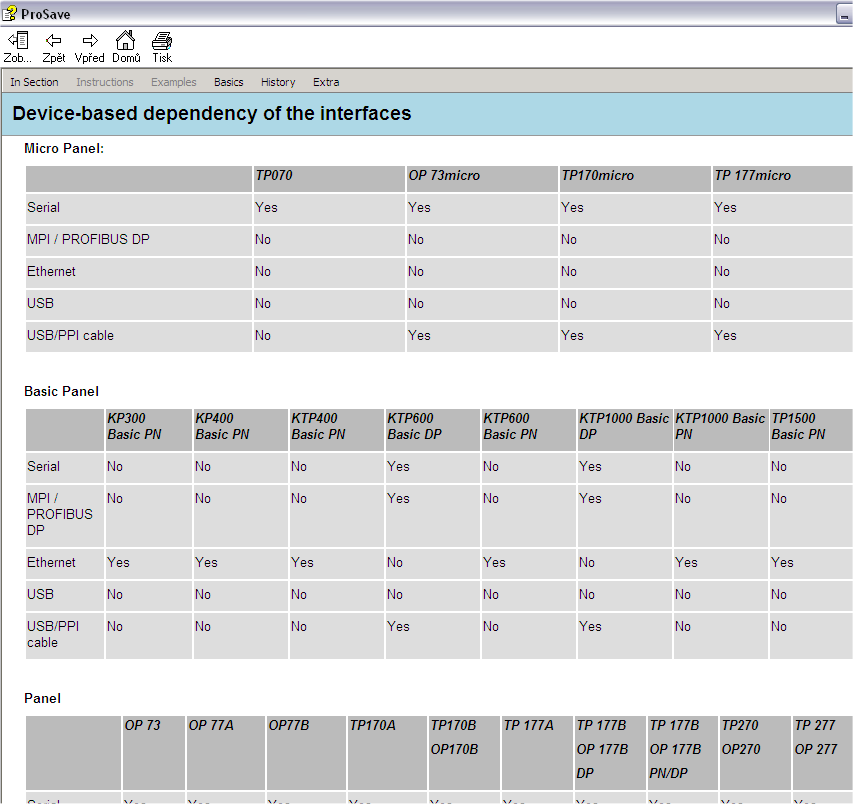Viewport: 853px width, 804px height.
Task: Click the Basic Panel section heading
Action: [x=61, y=391]
